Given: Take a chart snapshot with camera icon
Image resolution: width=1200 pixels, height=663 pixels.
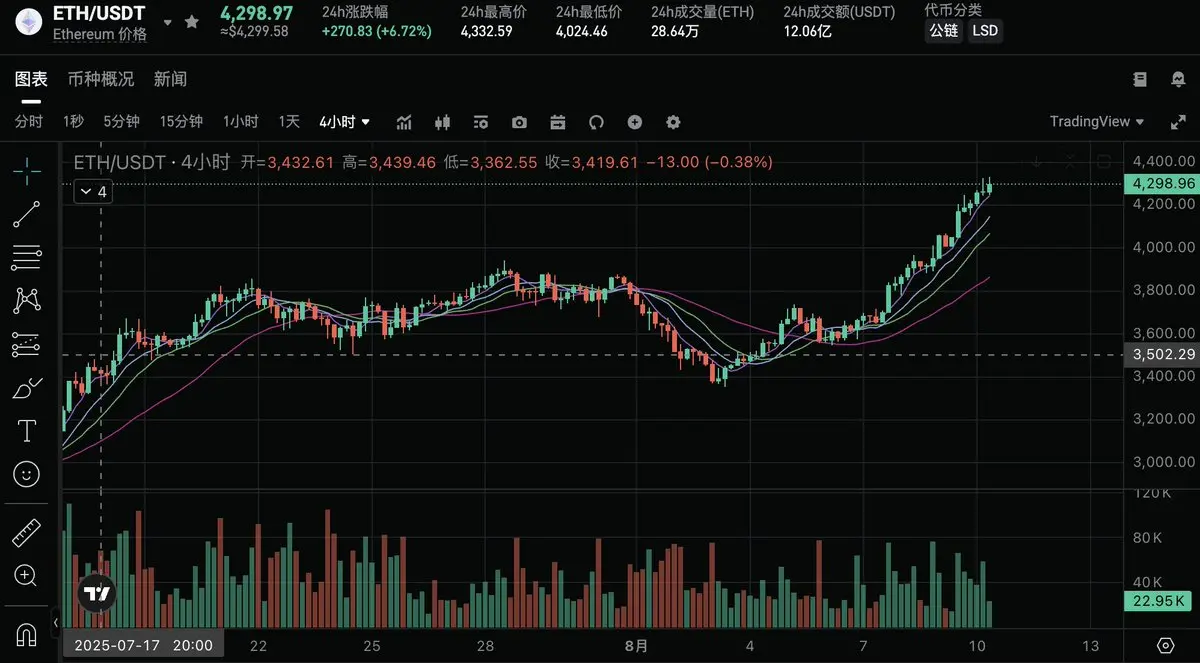Looking at the screenshot, I should pos(519,122).
